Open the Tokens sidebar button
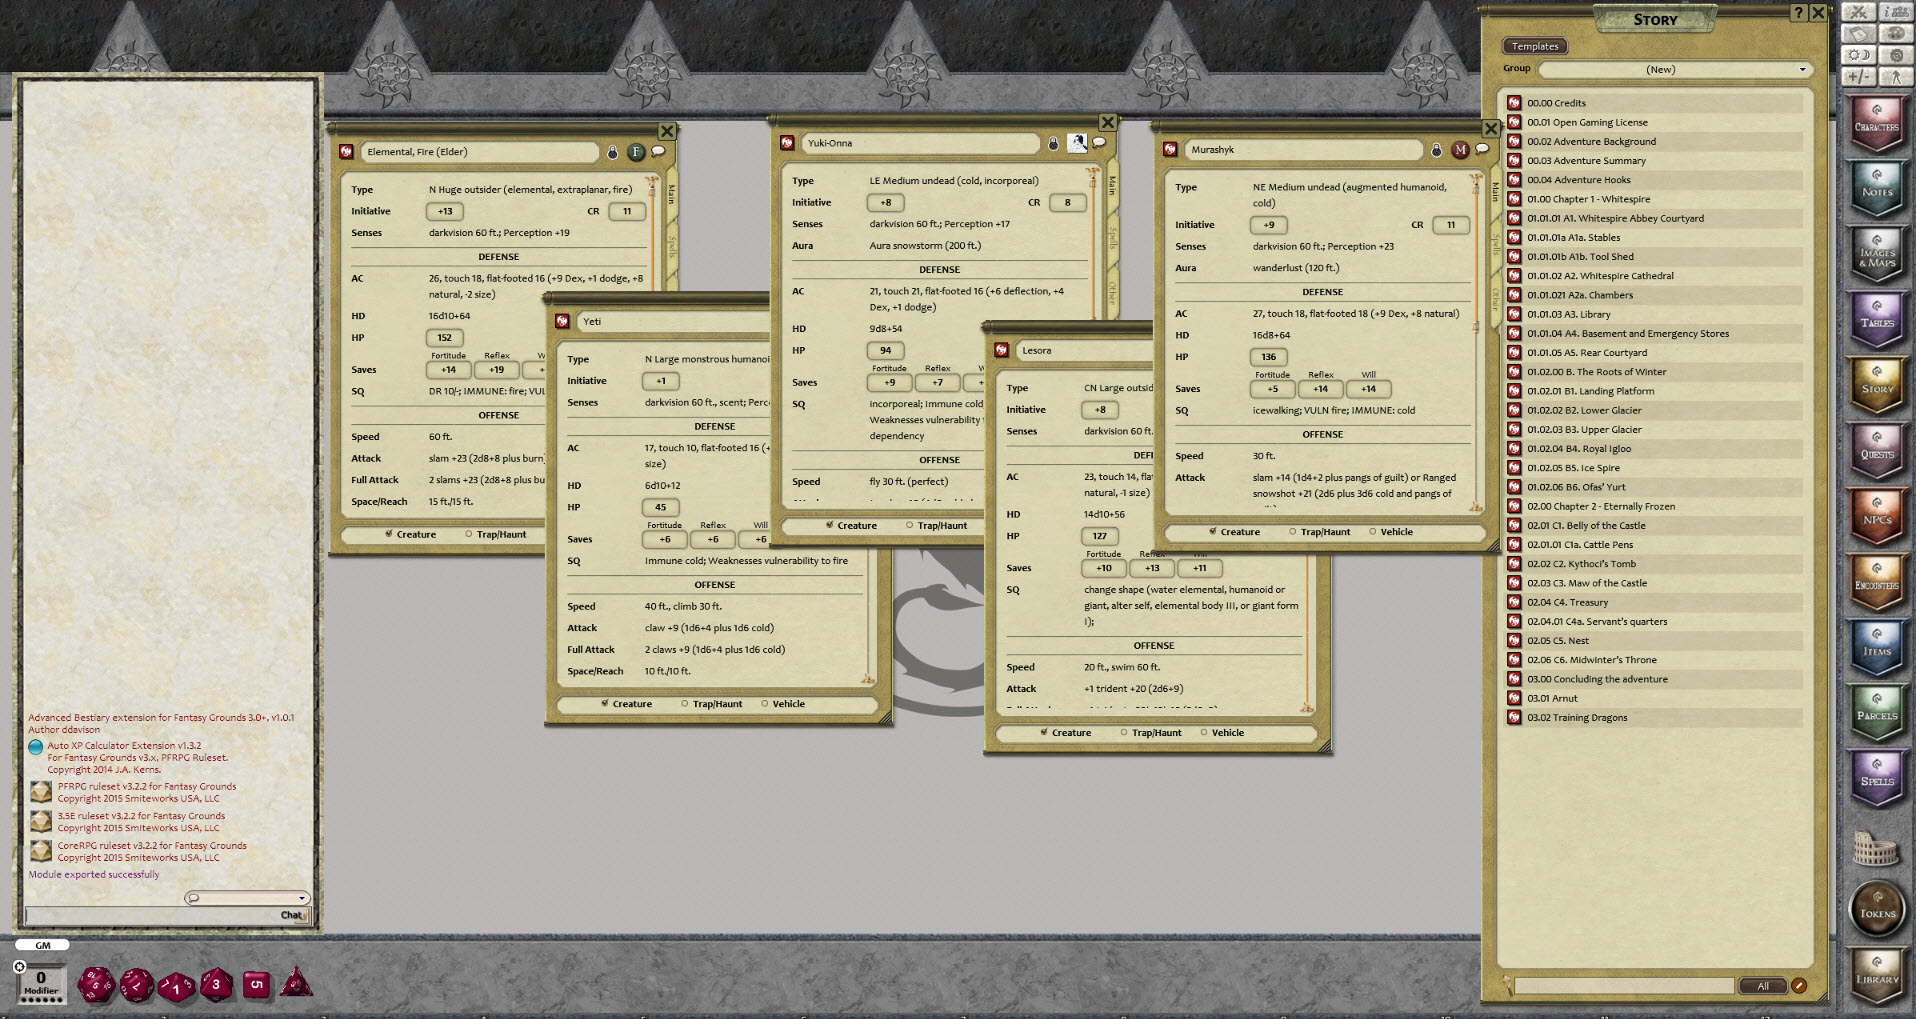This screenshot has height=1019, width=1916. pyautogui.click(x=1876, y=910)
